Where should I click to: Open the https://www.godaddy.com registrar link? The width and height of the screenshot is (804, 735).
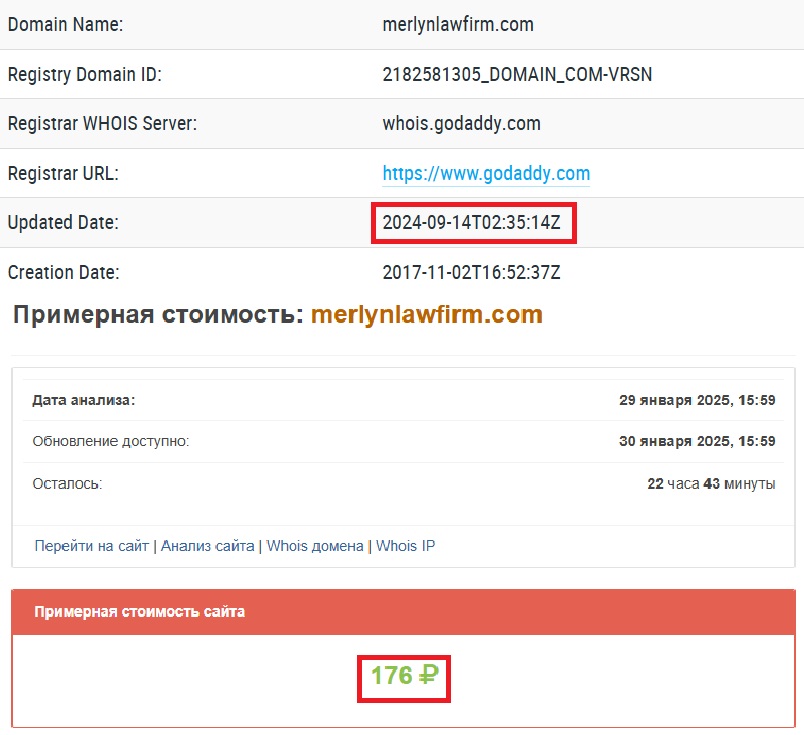click(486, 174)
